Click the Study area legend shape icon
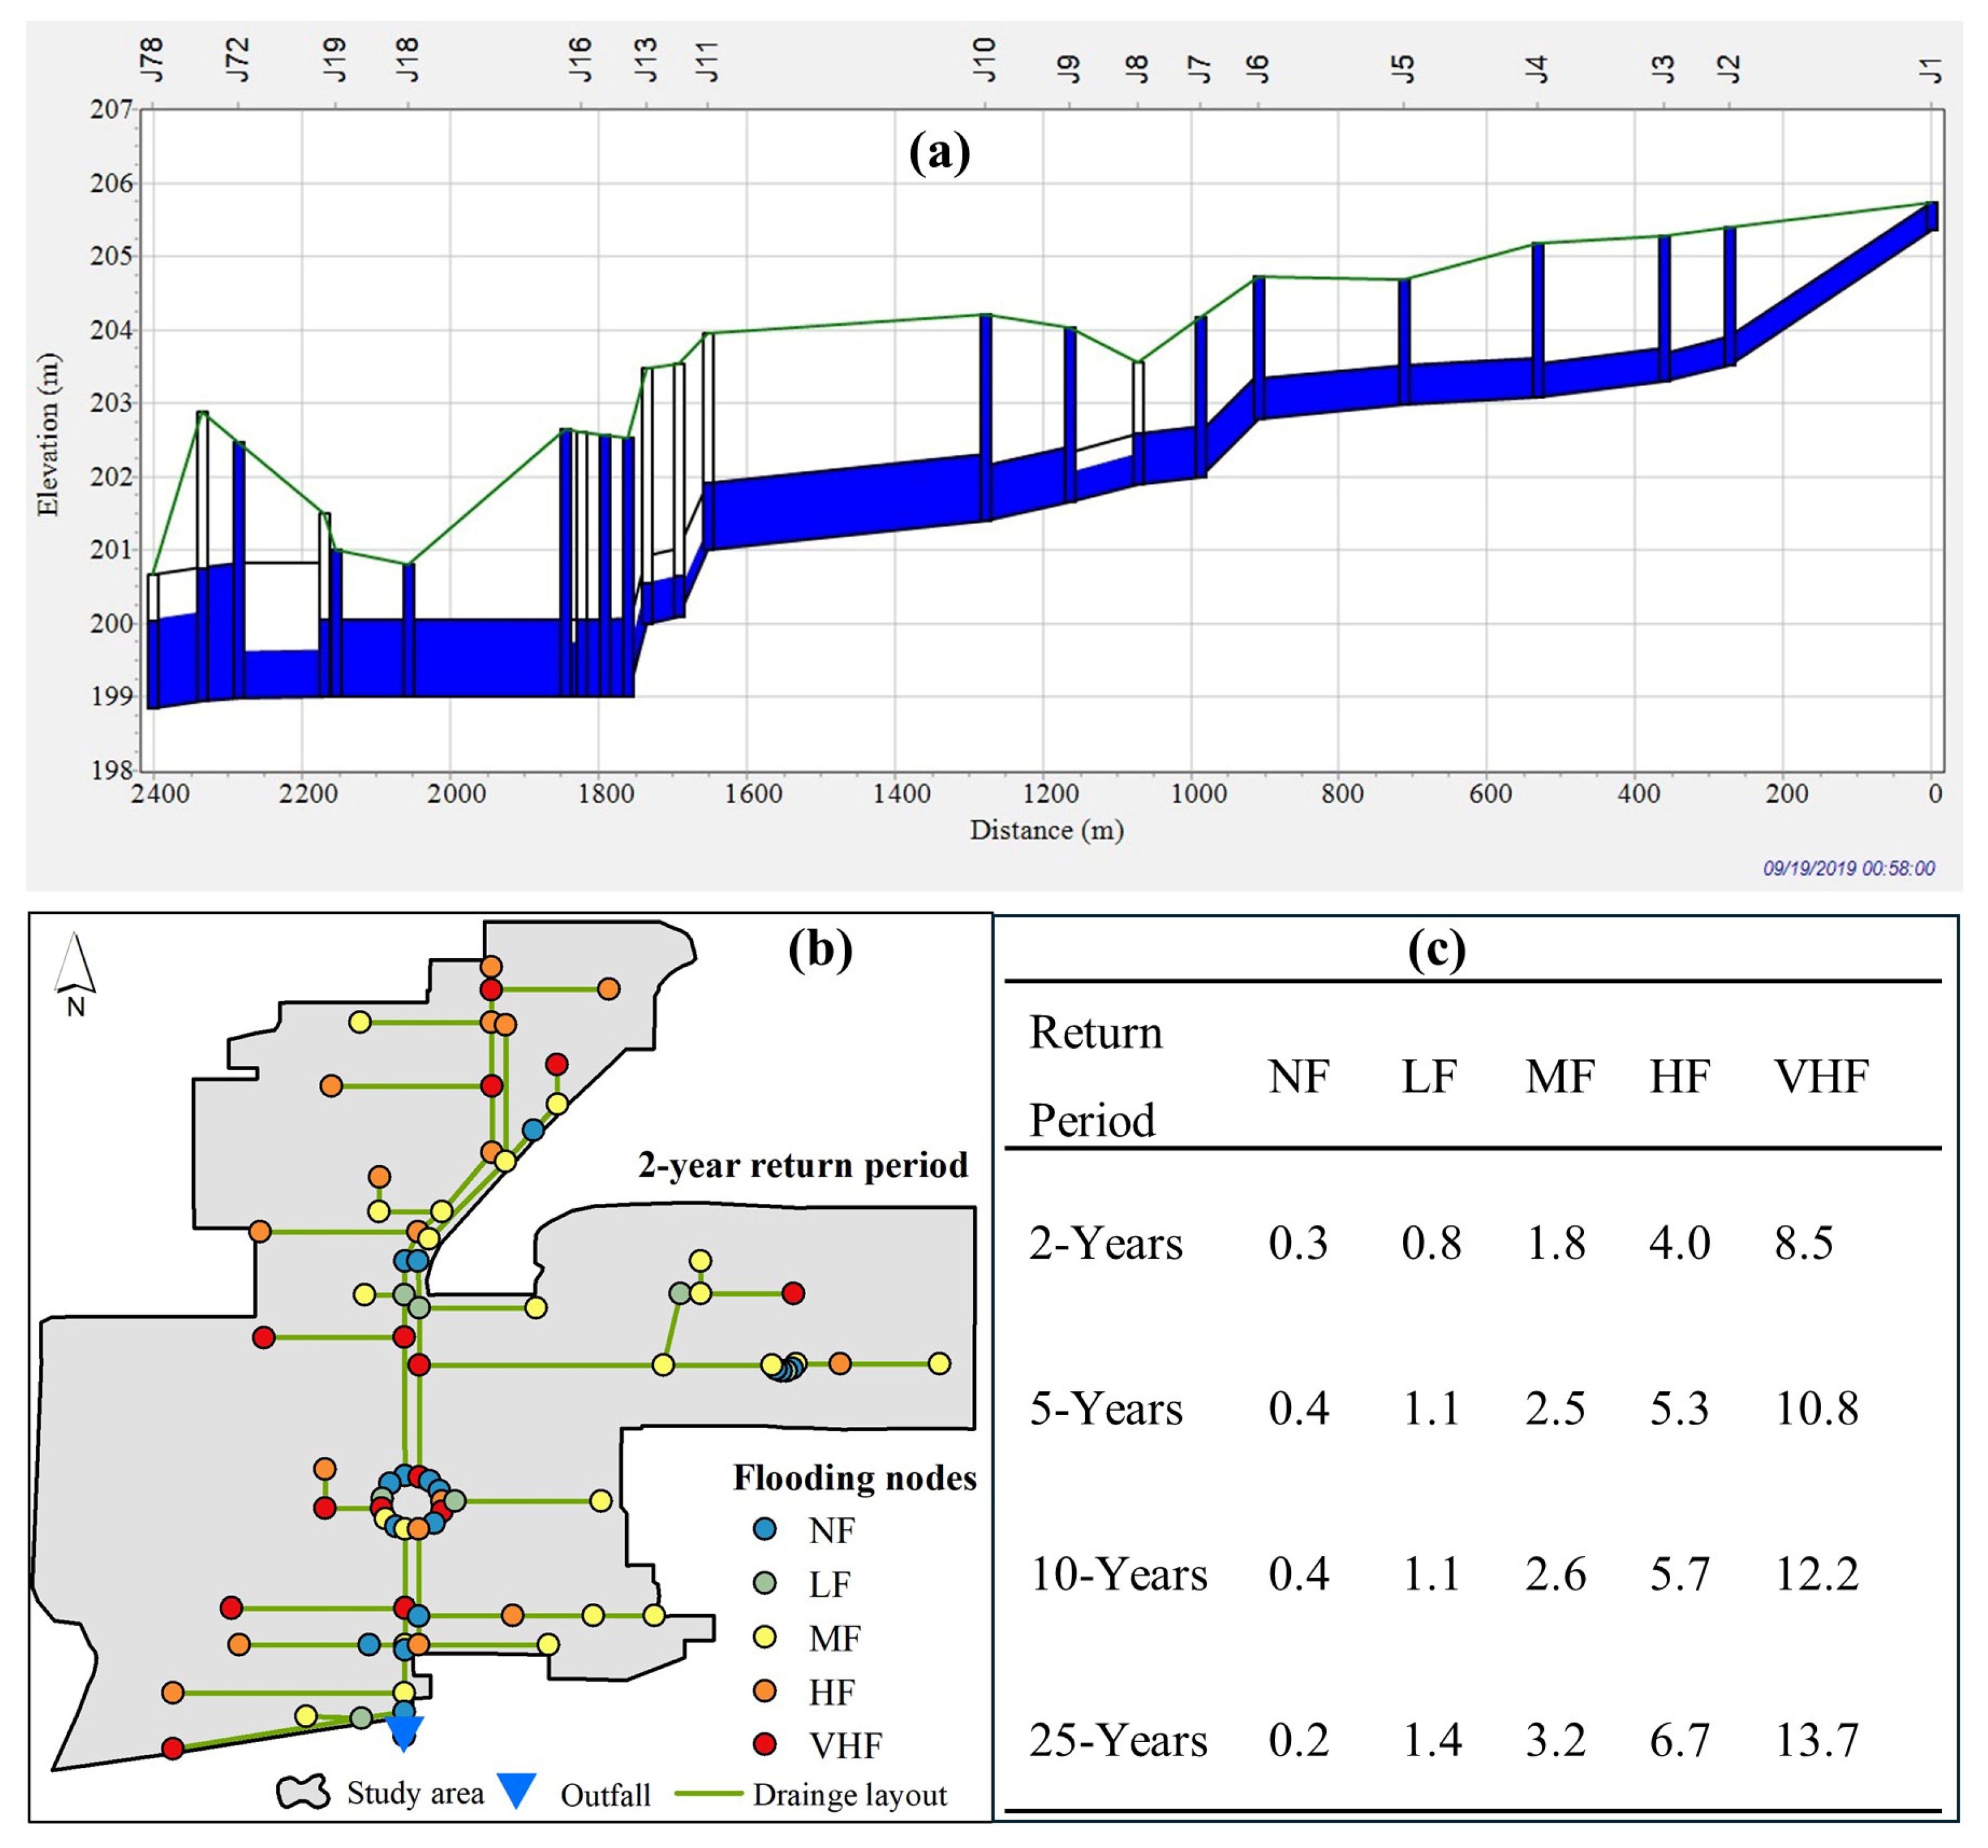Screen dimensions: 1988x1848 303,1792
